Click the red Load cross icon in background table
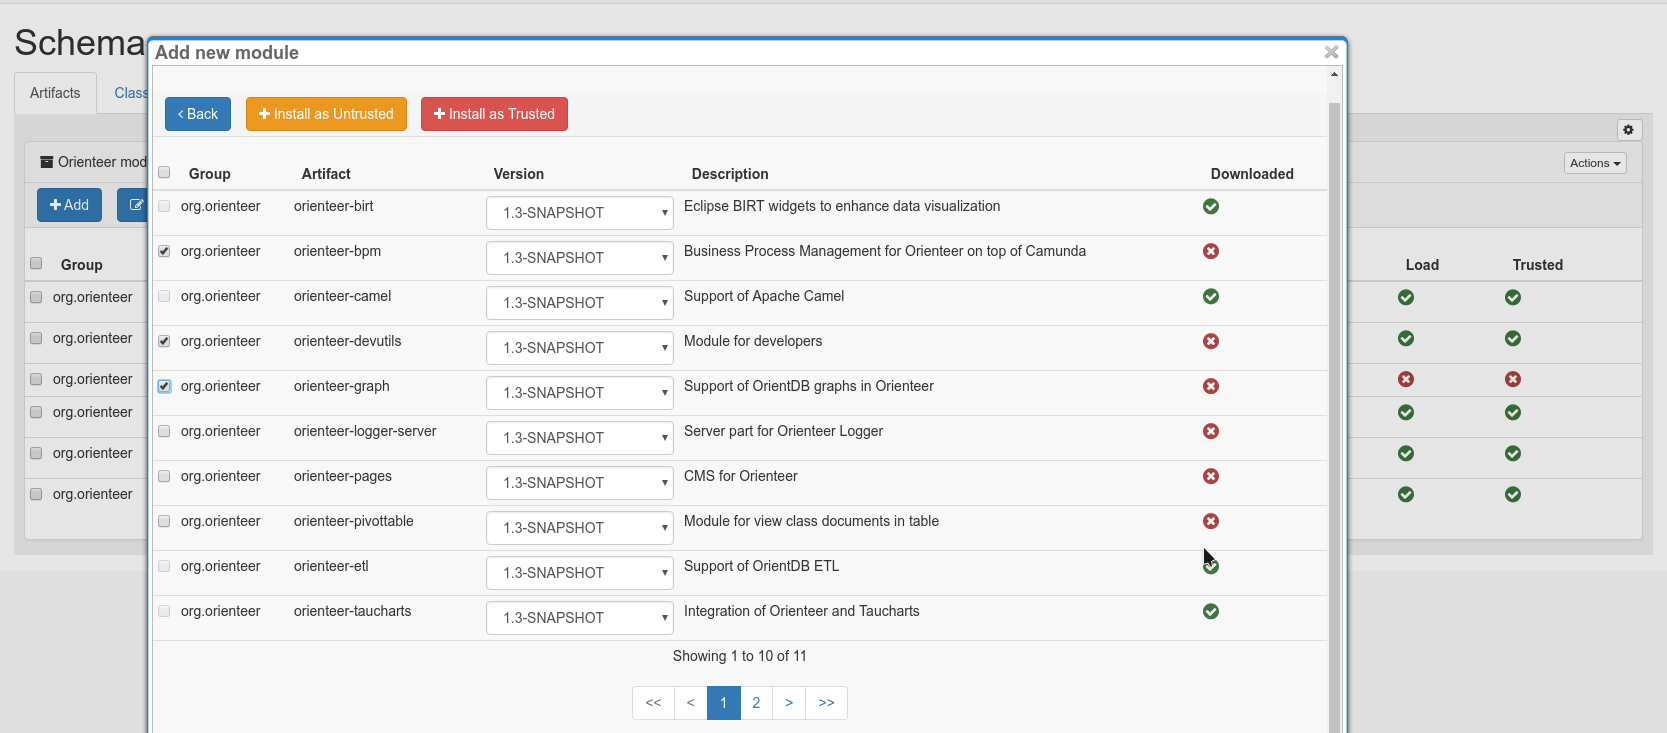 pos(1406,379)
